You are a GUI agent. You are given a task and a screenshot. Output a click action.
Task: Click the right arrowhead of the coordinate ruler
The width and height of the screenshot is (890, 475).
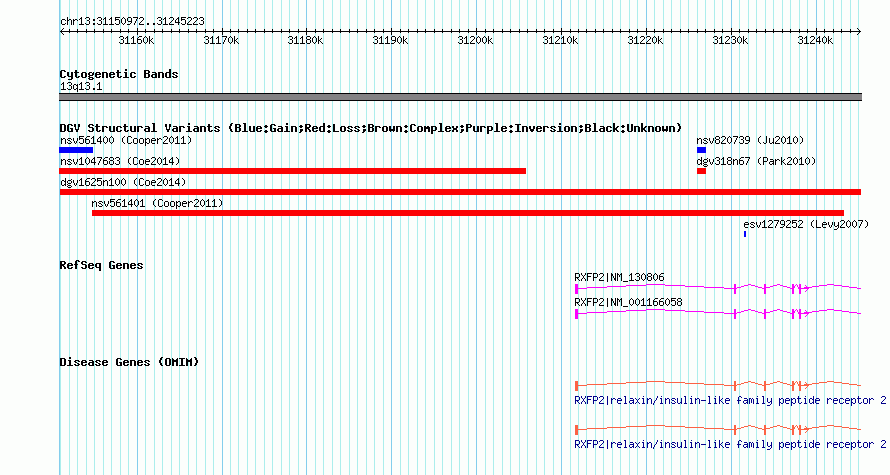[x=859, y=32]
